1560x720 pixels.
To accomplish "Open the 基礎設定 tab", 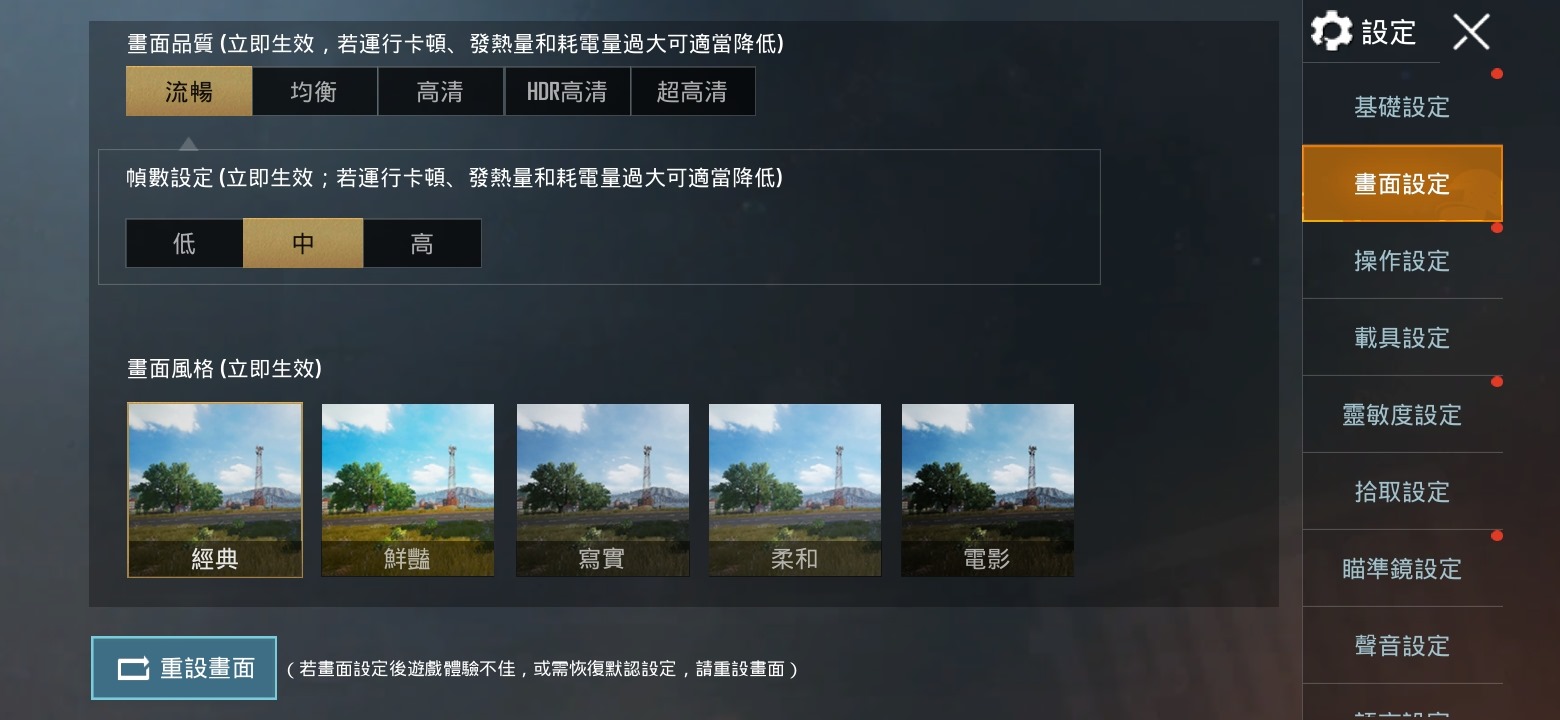I will pyautogui.click(x=1402, y=107).
